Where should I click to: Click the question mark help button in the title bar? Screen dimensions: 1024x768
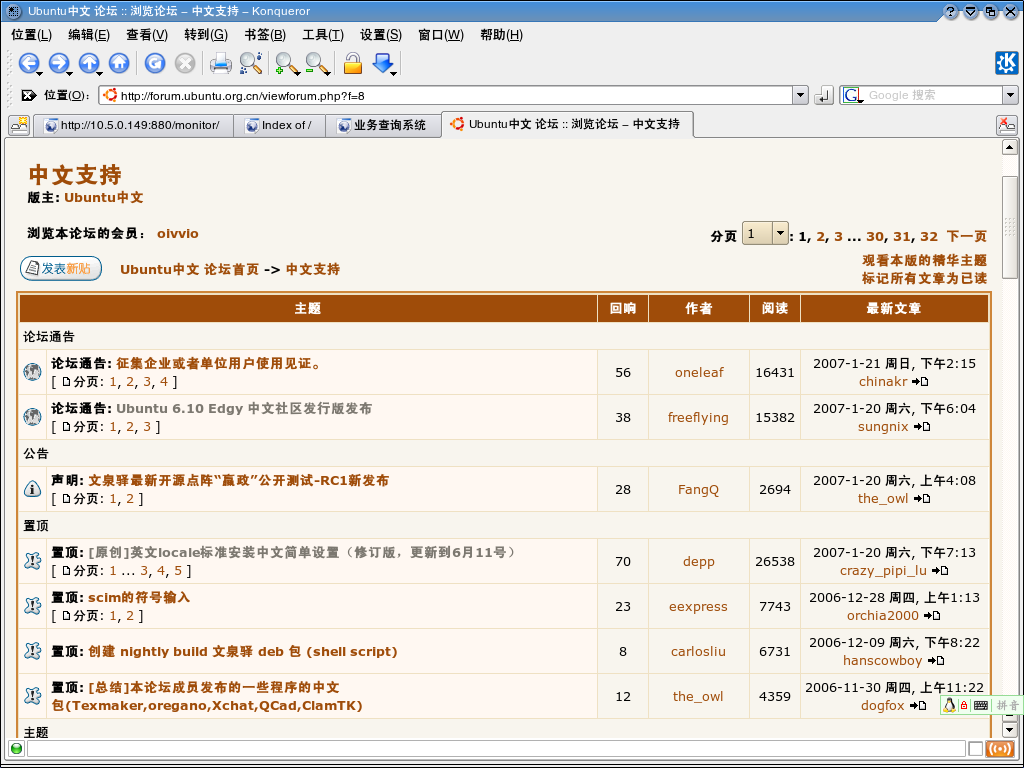click(x=950, y=11)
